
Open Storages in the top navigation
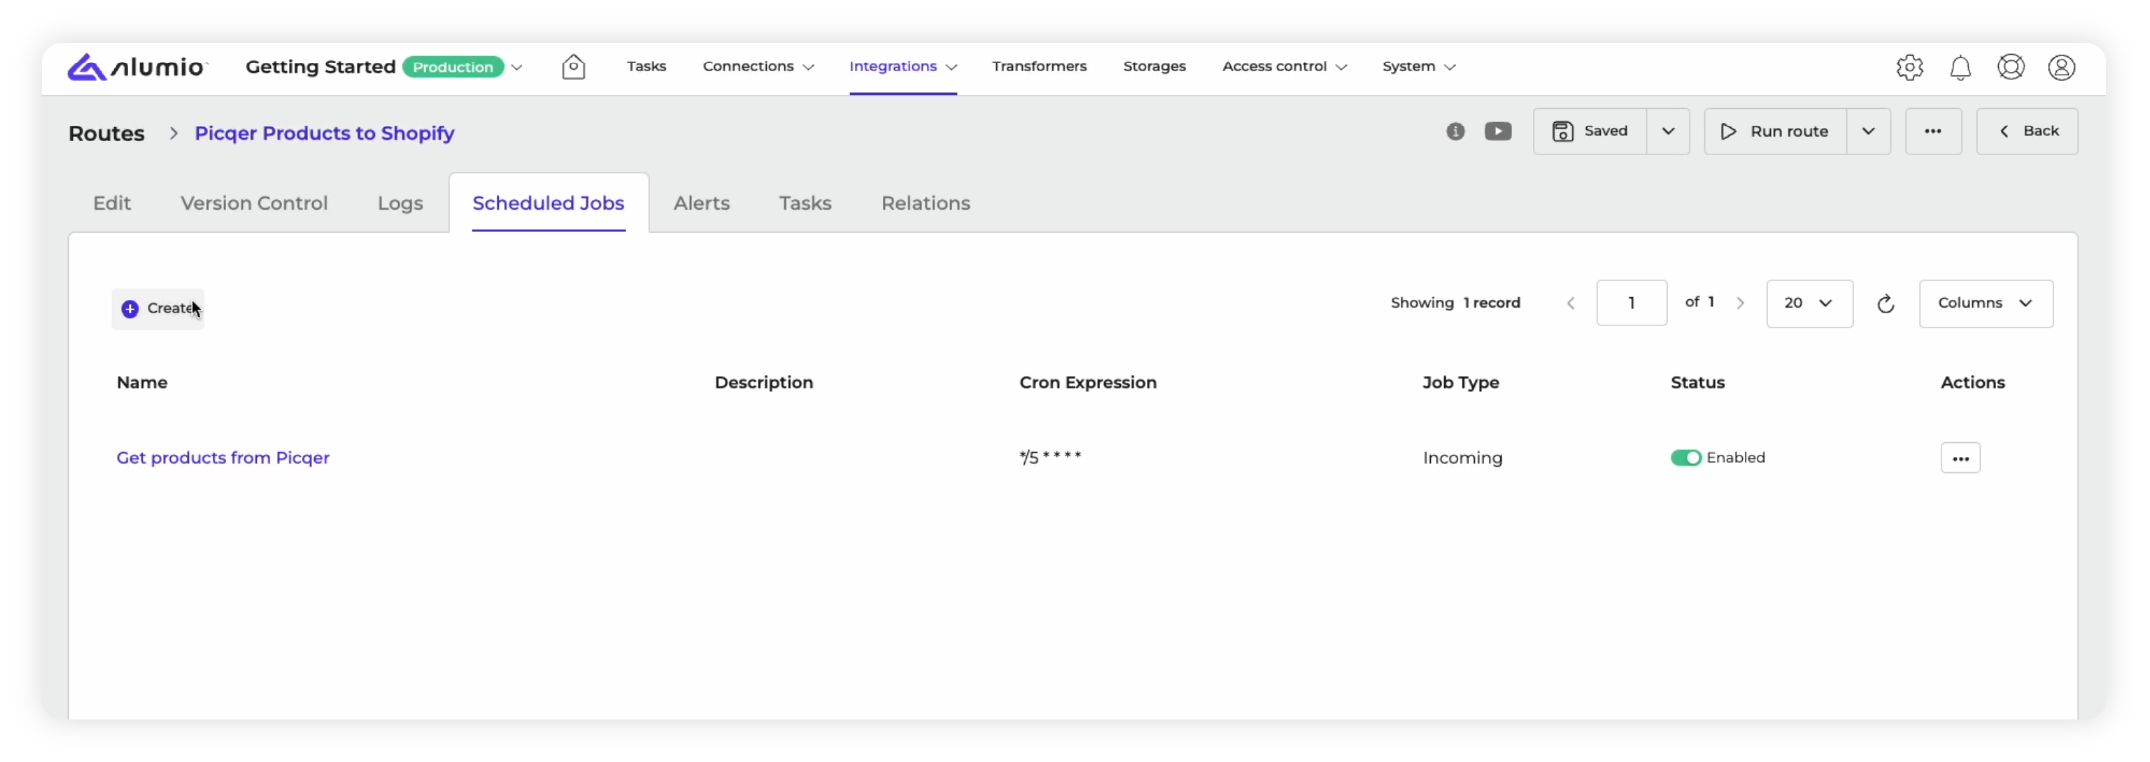coord(1154,66)
